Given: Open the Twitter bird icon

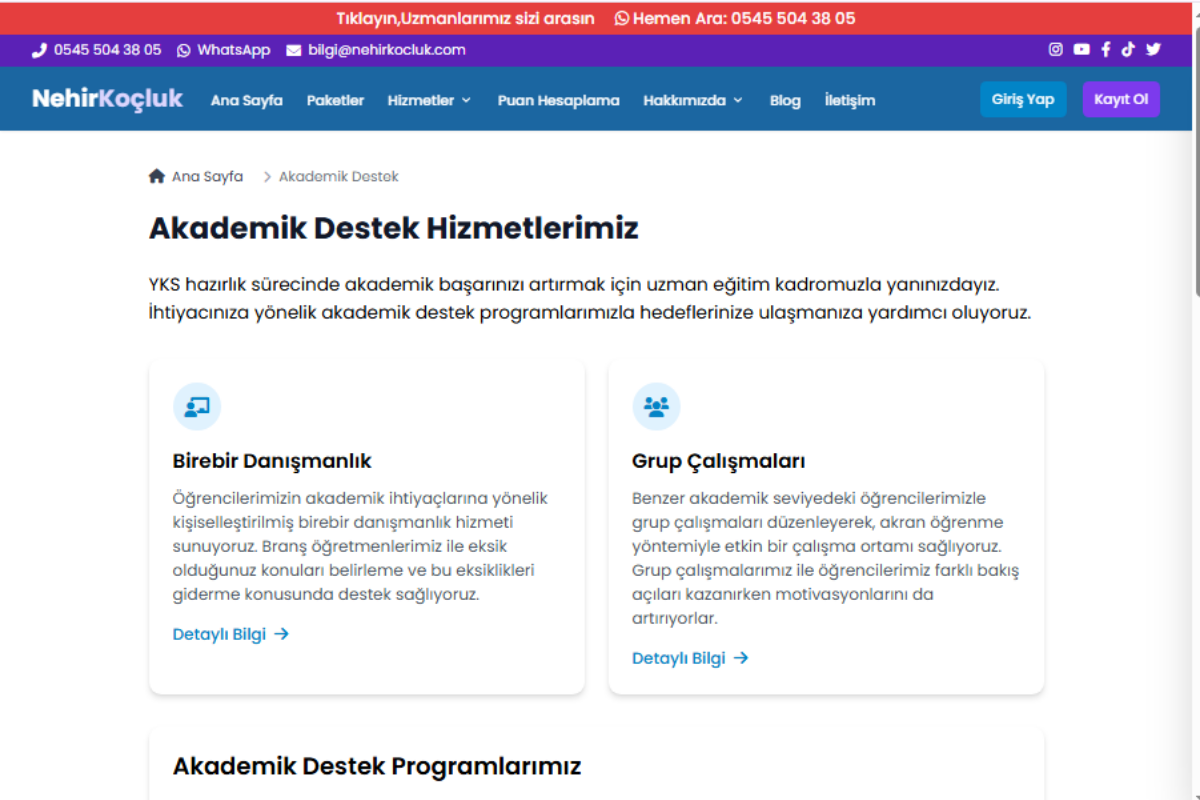Looking at the screenshot, I should (x=1153, y=49).
